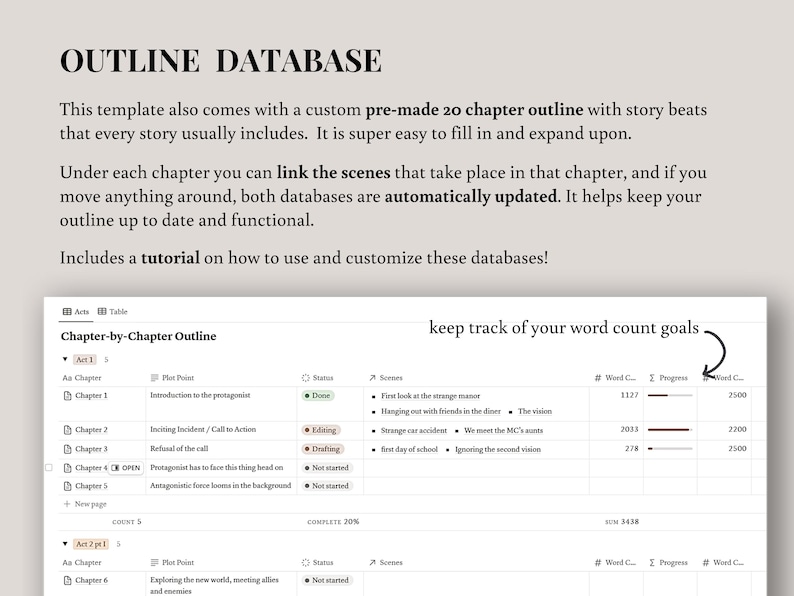Open scene 'Ignoring the second vision'
Screen dimensions: 794x596
click(x=498, y=449)
